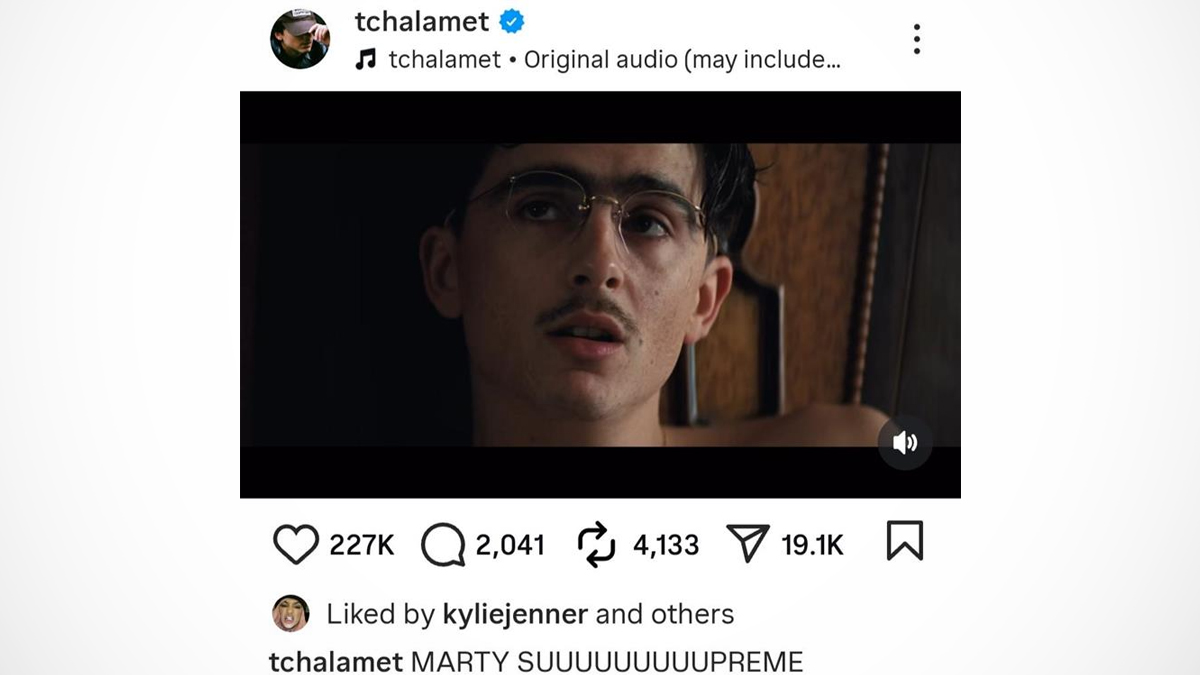The image size is (1200, 675).
Task: Click the 19.1K shares count
Action: (812, 545)
